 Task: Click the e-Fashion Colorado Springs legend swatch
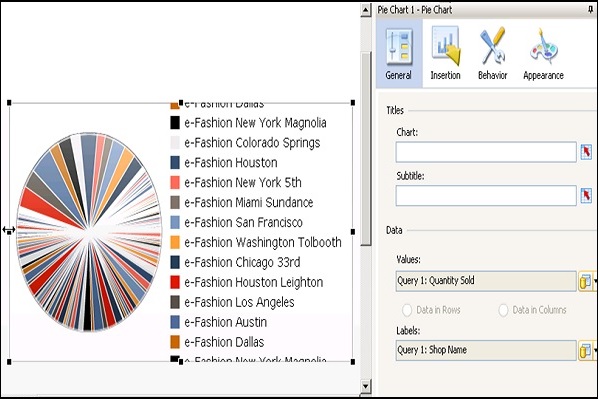[175, 143]
